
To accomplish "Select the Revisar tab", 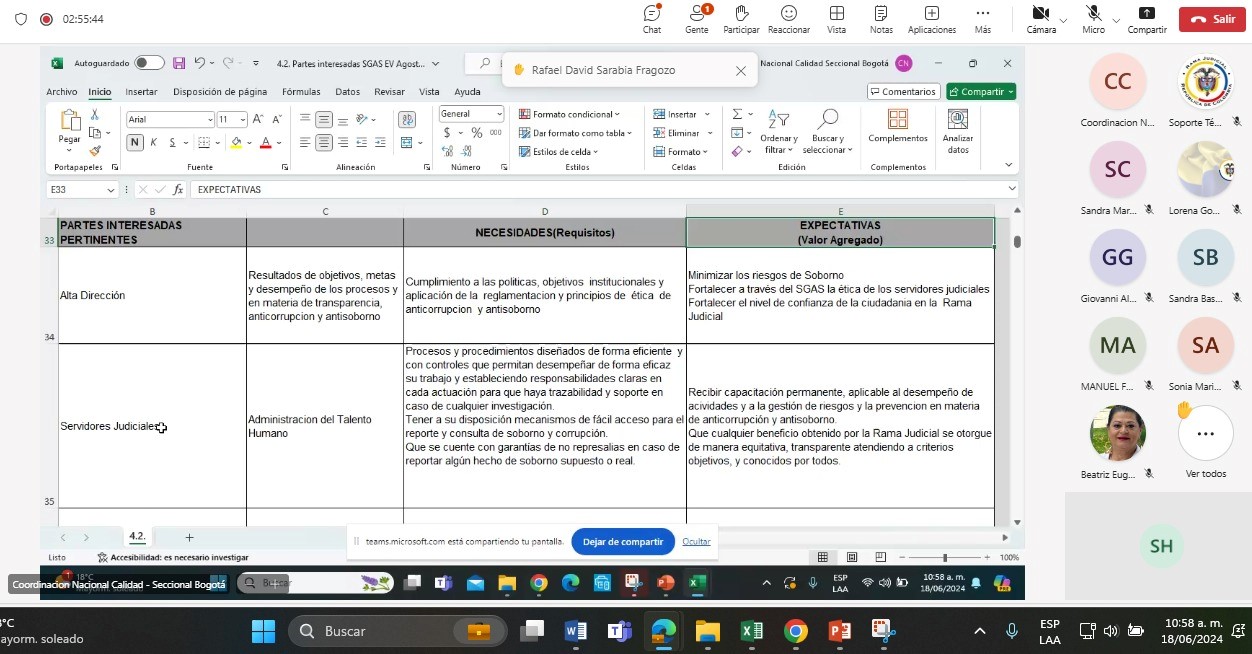I will [389, 92].
